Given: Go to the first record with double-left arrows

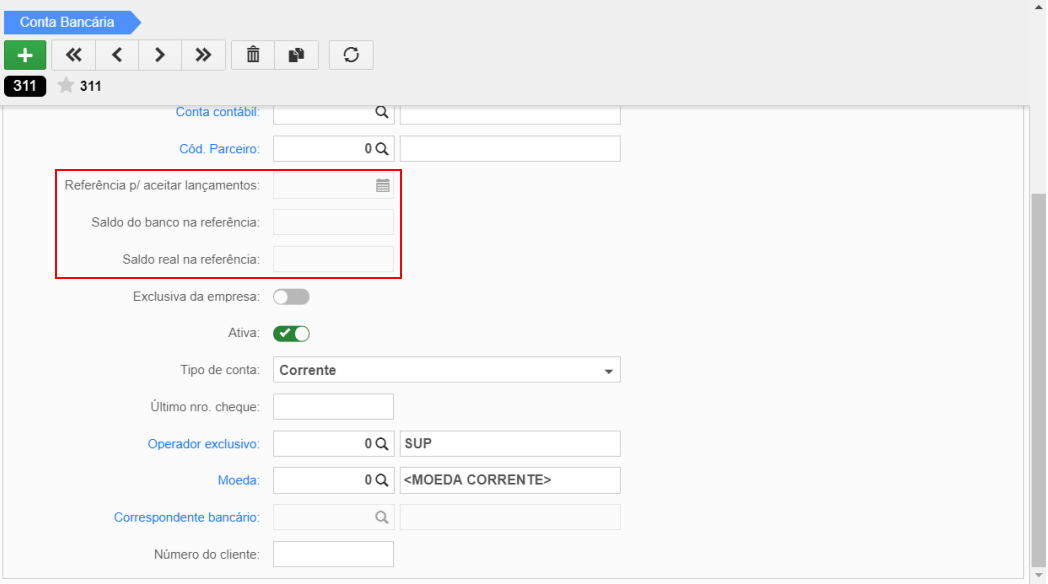Looking at the screenshot, I should [x=74, y=55].
